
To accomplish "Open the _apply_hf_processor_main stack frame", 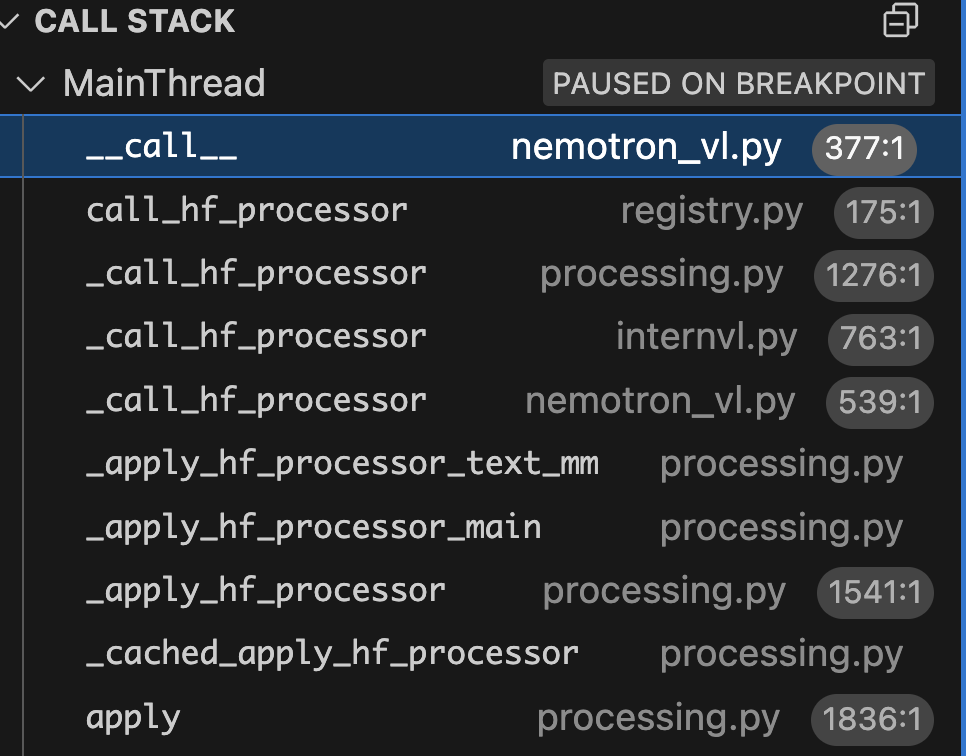I will click(x=313, y=527).
